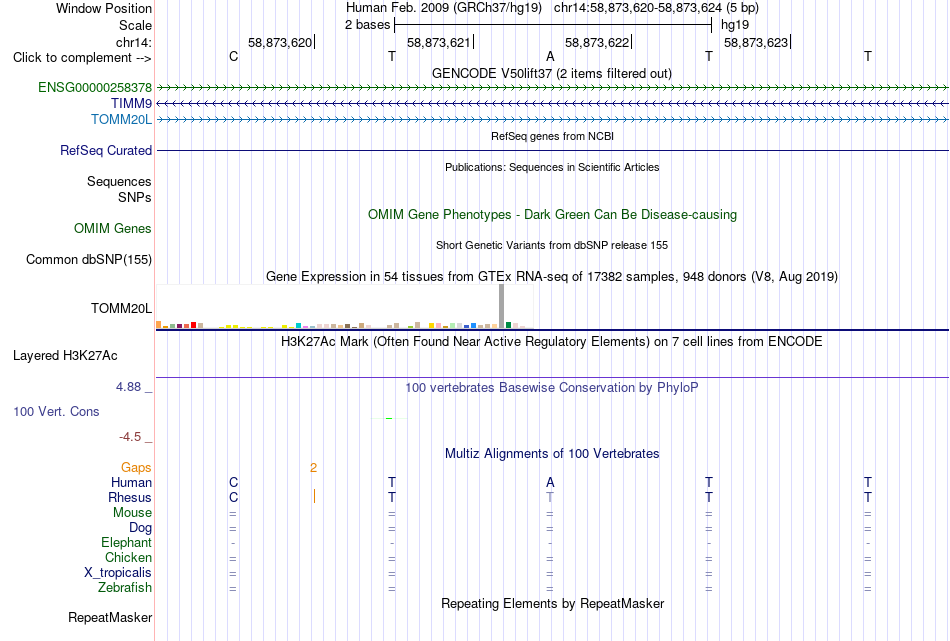
Task: Click the orange gap count '2'
Action: pyautogui.click(x=313, y=468)
